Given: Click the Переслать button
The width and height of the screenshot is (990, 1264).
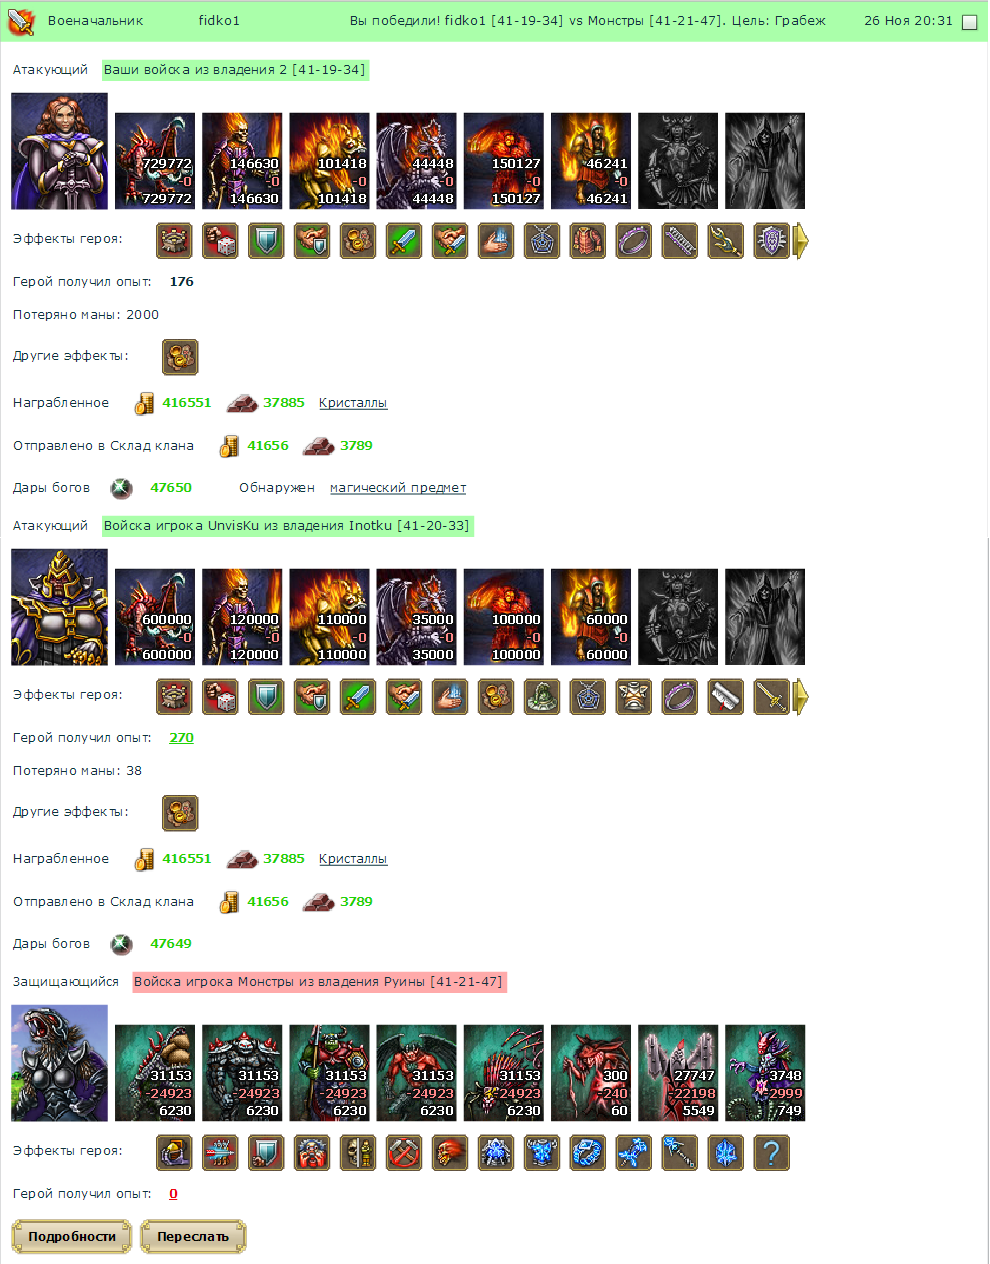Looking at the screenshot, I should 193,1237.
